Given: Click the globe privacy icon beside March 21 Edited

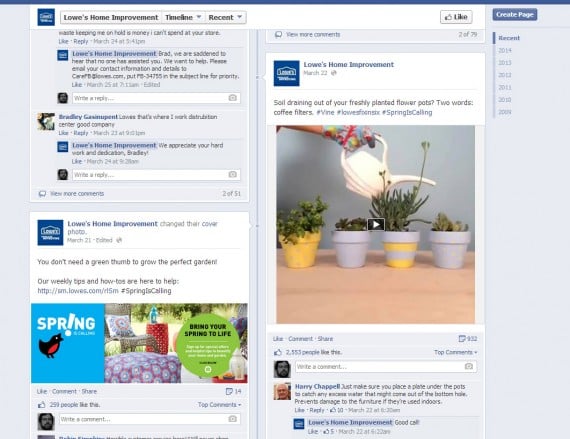Looking at the screenshot, I should pos(119,240).
